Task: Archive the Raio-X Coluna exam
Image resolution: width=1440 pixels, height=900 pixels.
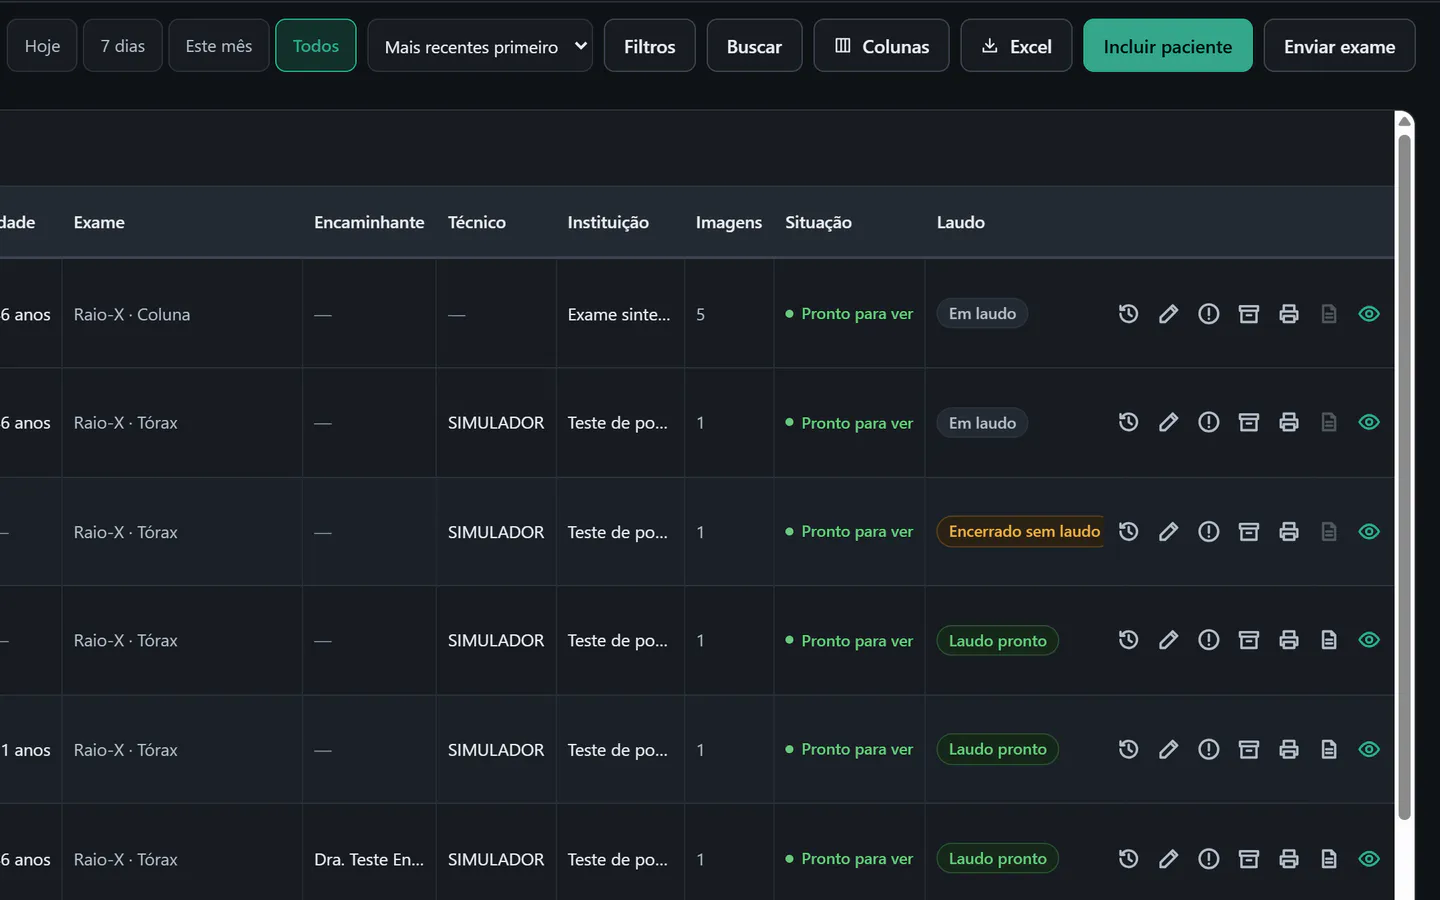Action: 1248,314
